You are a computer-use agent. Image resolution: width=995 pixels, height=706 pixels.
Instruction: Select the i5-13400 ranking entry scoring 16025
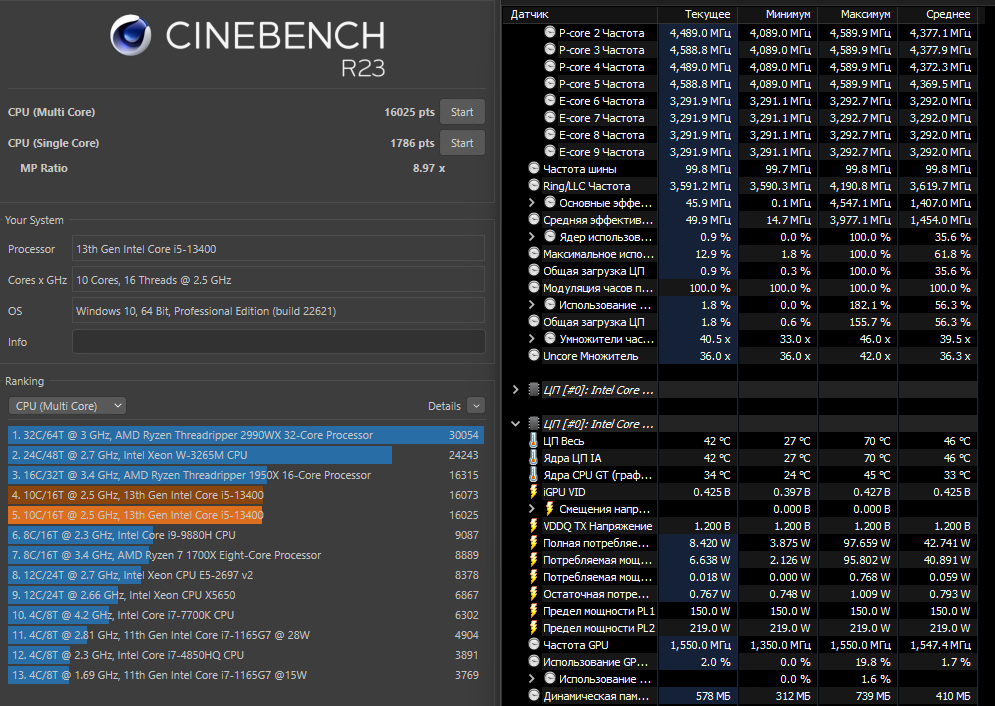coord(246,515)
